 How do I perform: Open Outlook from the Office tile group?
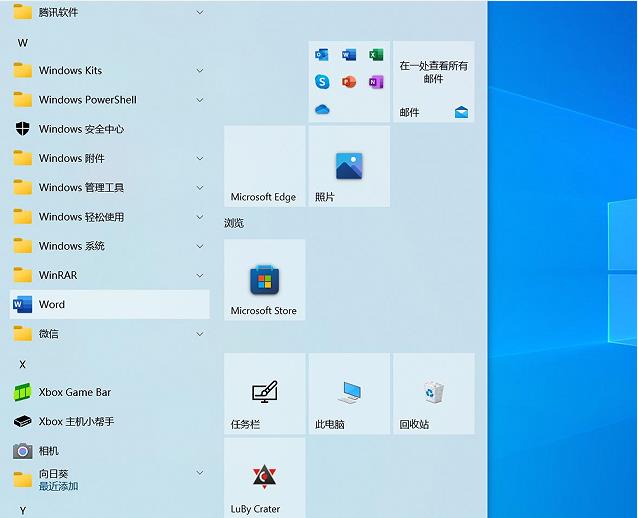click(322, 55)
